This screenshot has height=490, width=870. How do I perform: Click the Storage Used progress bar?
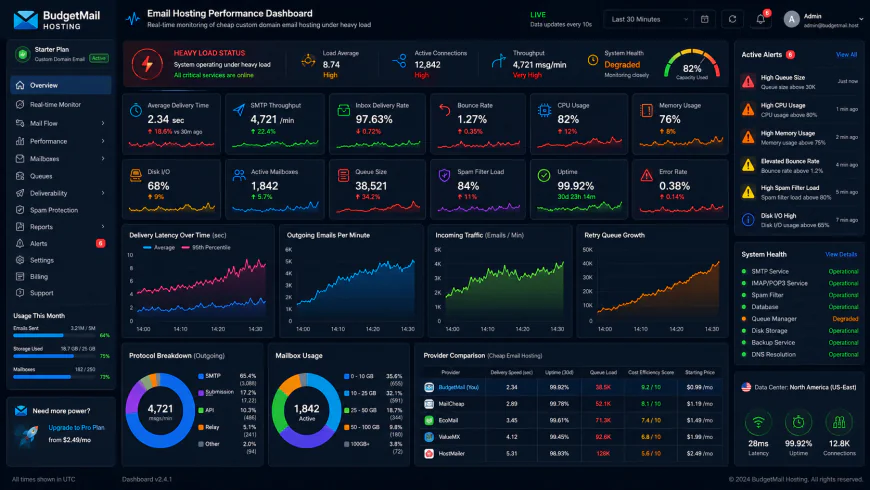coord(55,356)
